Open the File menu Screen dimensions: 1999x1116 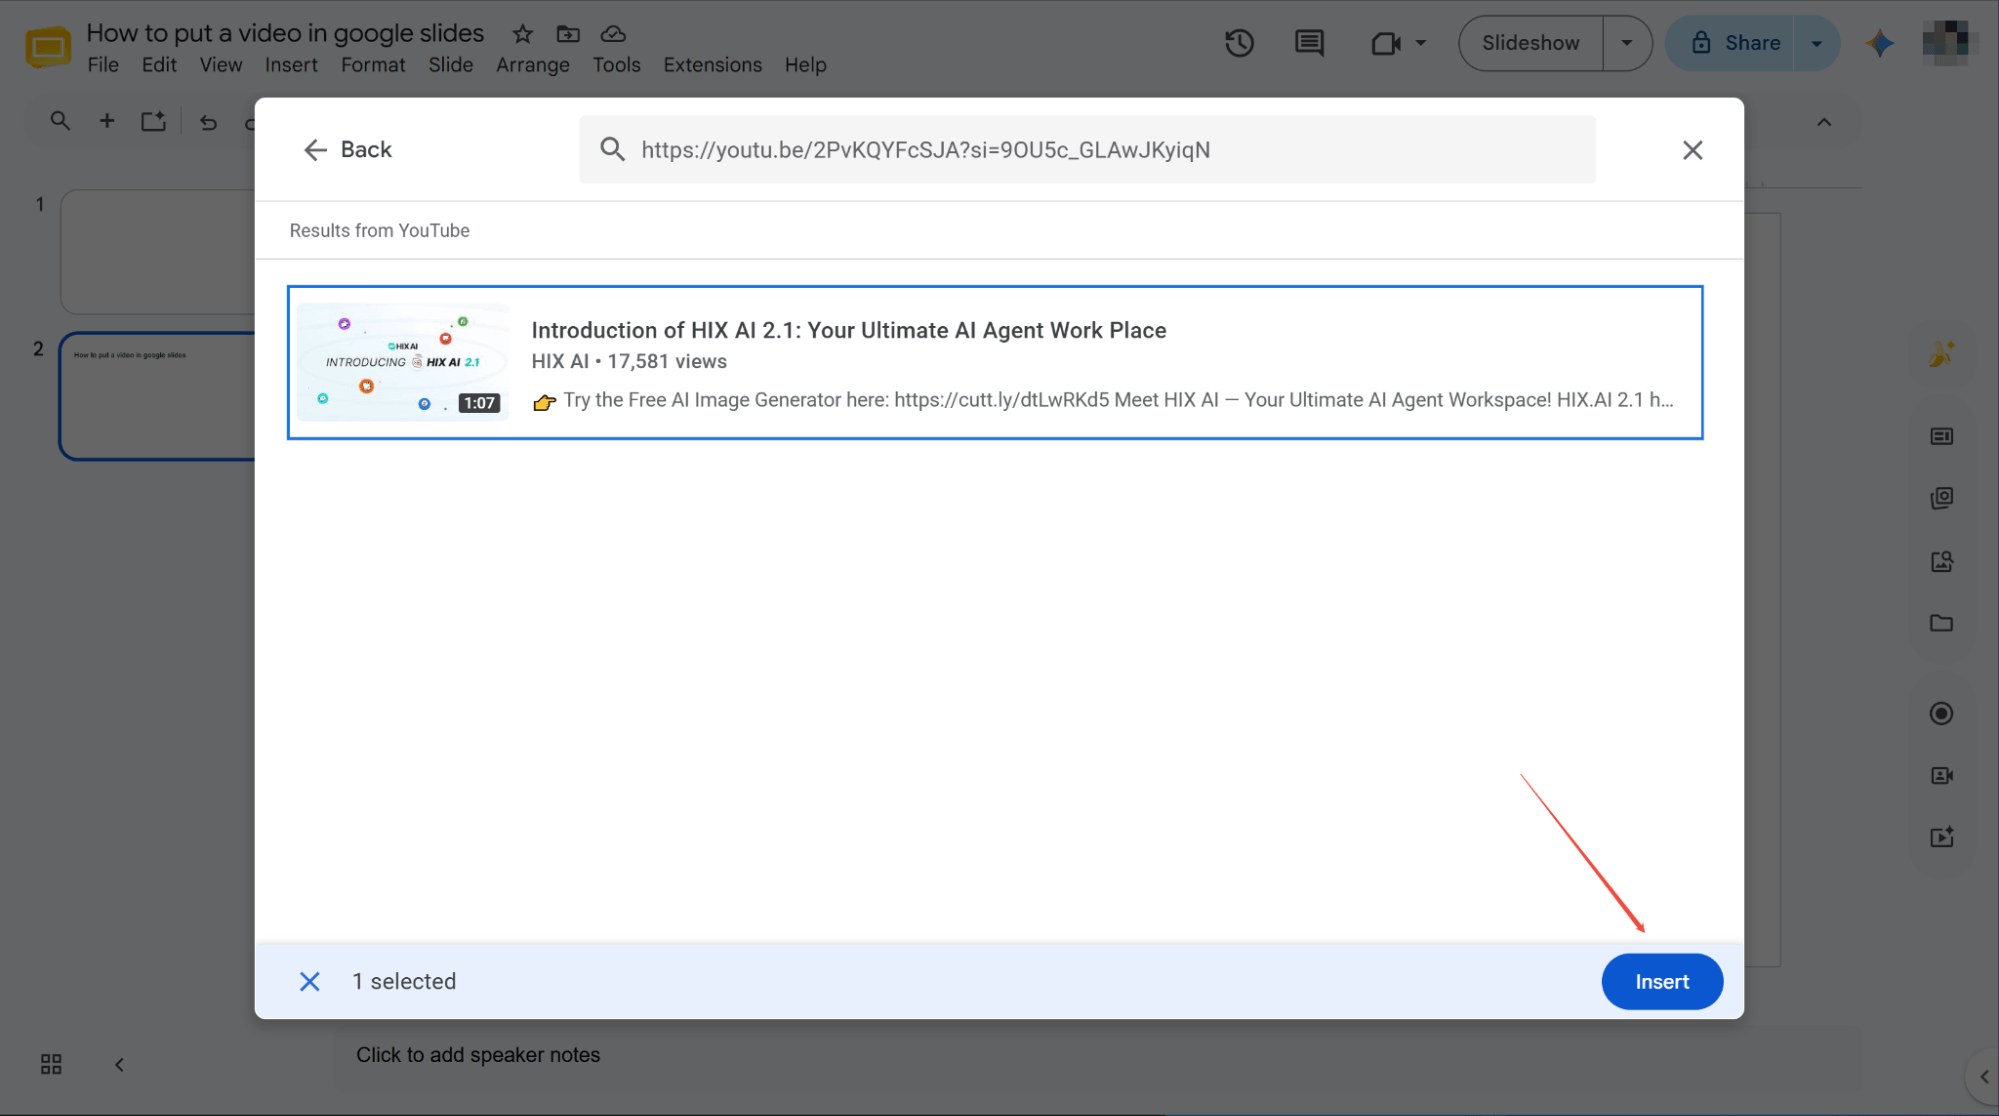click(103, 65)
